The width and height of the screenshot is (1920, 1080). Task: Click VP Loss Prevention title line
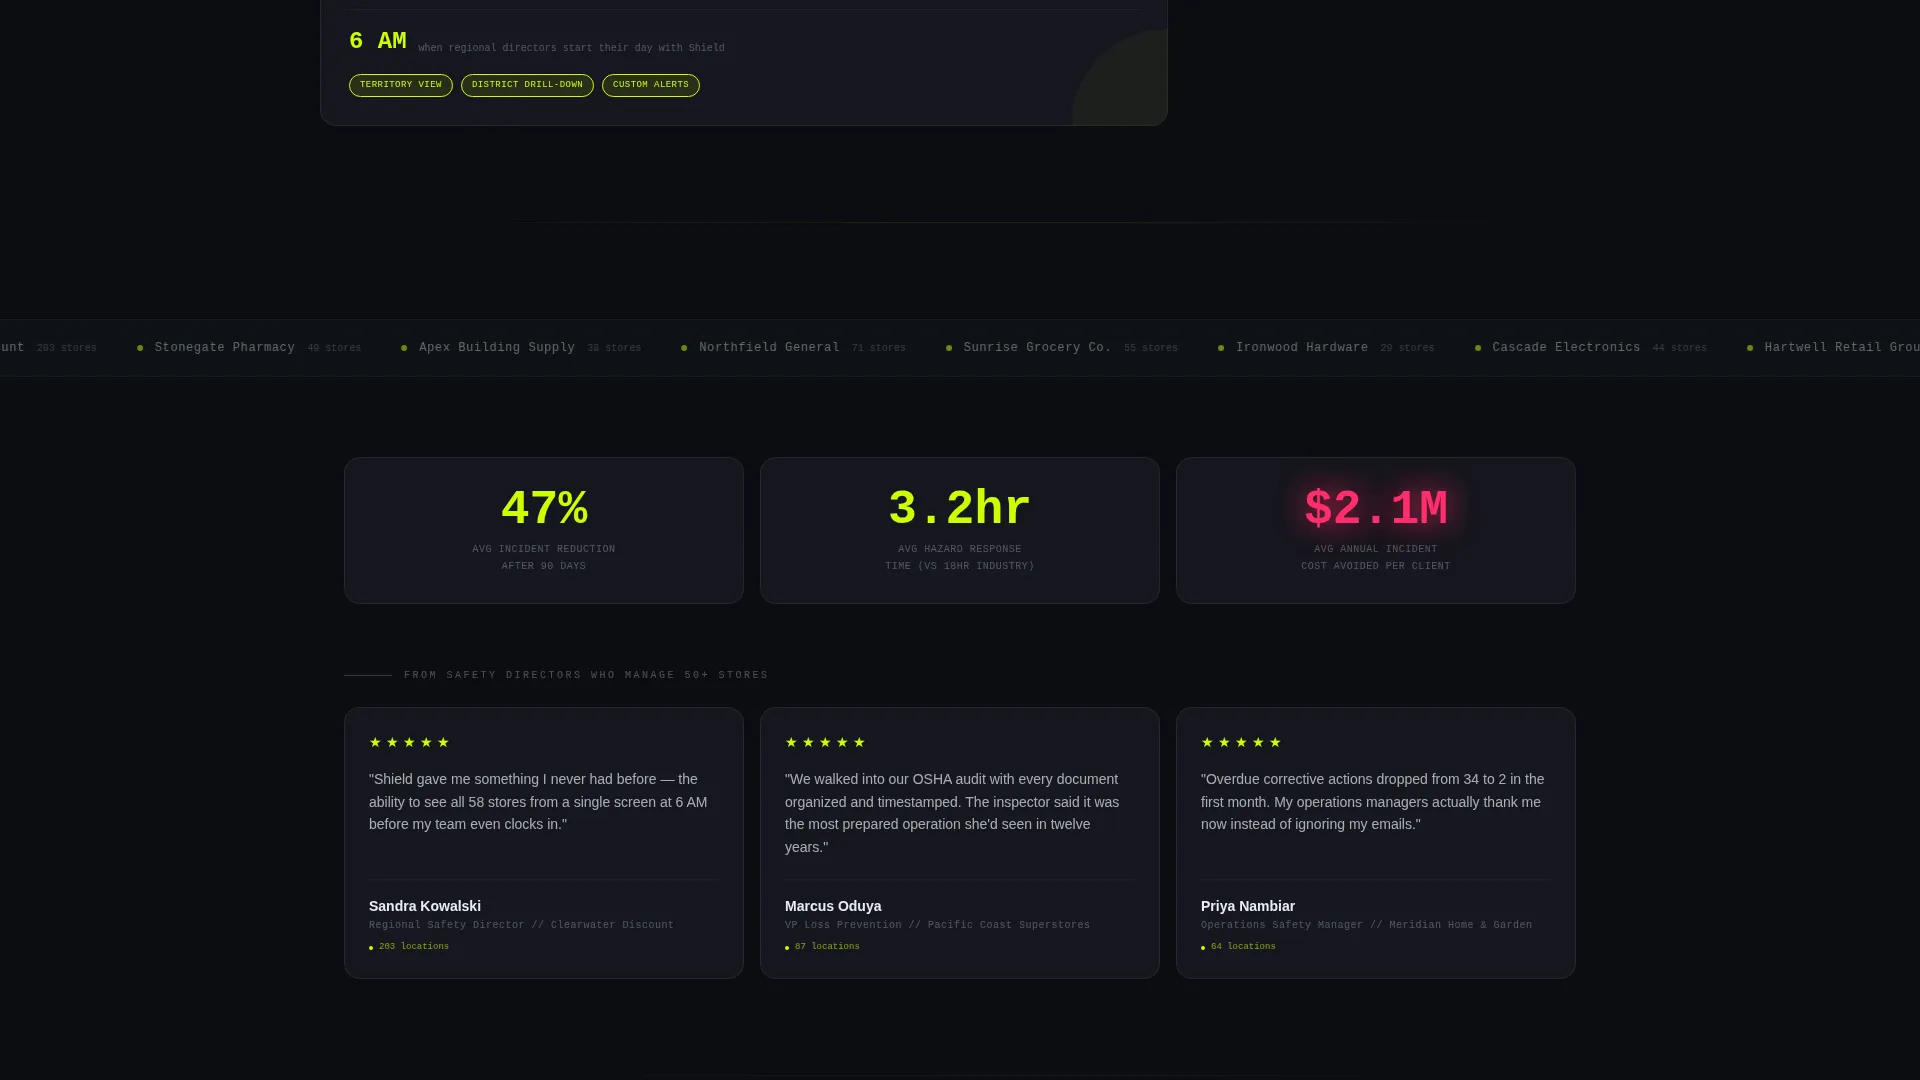pyautogui.click(x=937, y=925)
